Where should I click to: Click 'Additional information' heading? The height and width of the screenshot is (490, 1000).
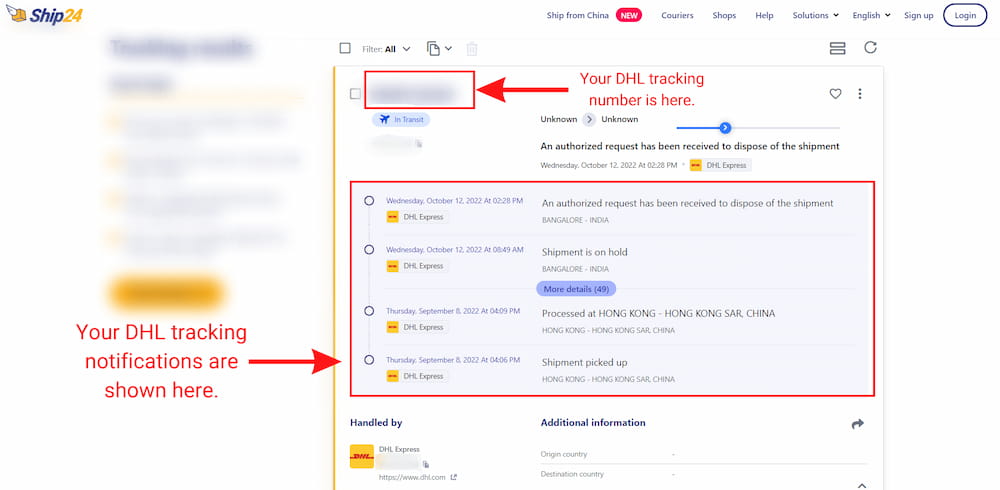pyautogui.click(x=593, y=422)
